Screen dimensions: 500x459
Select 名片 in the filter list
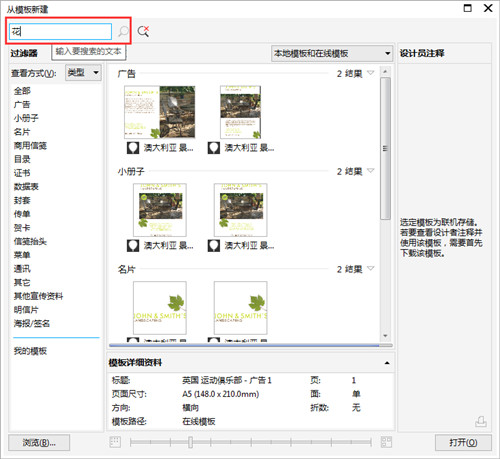click(22, 132)
